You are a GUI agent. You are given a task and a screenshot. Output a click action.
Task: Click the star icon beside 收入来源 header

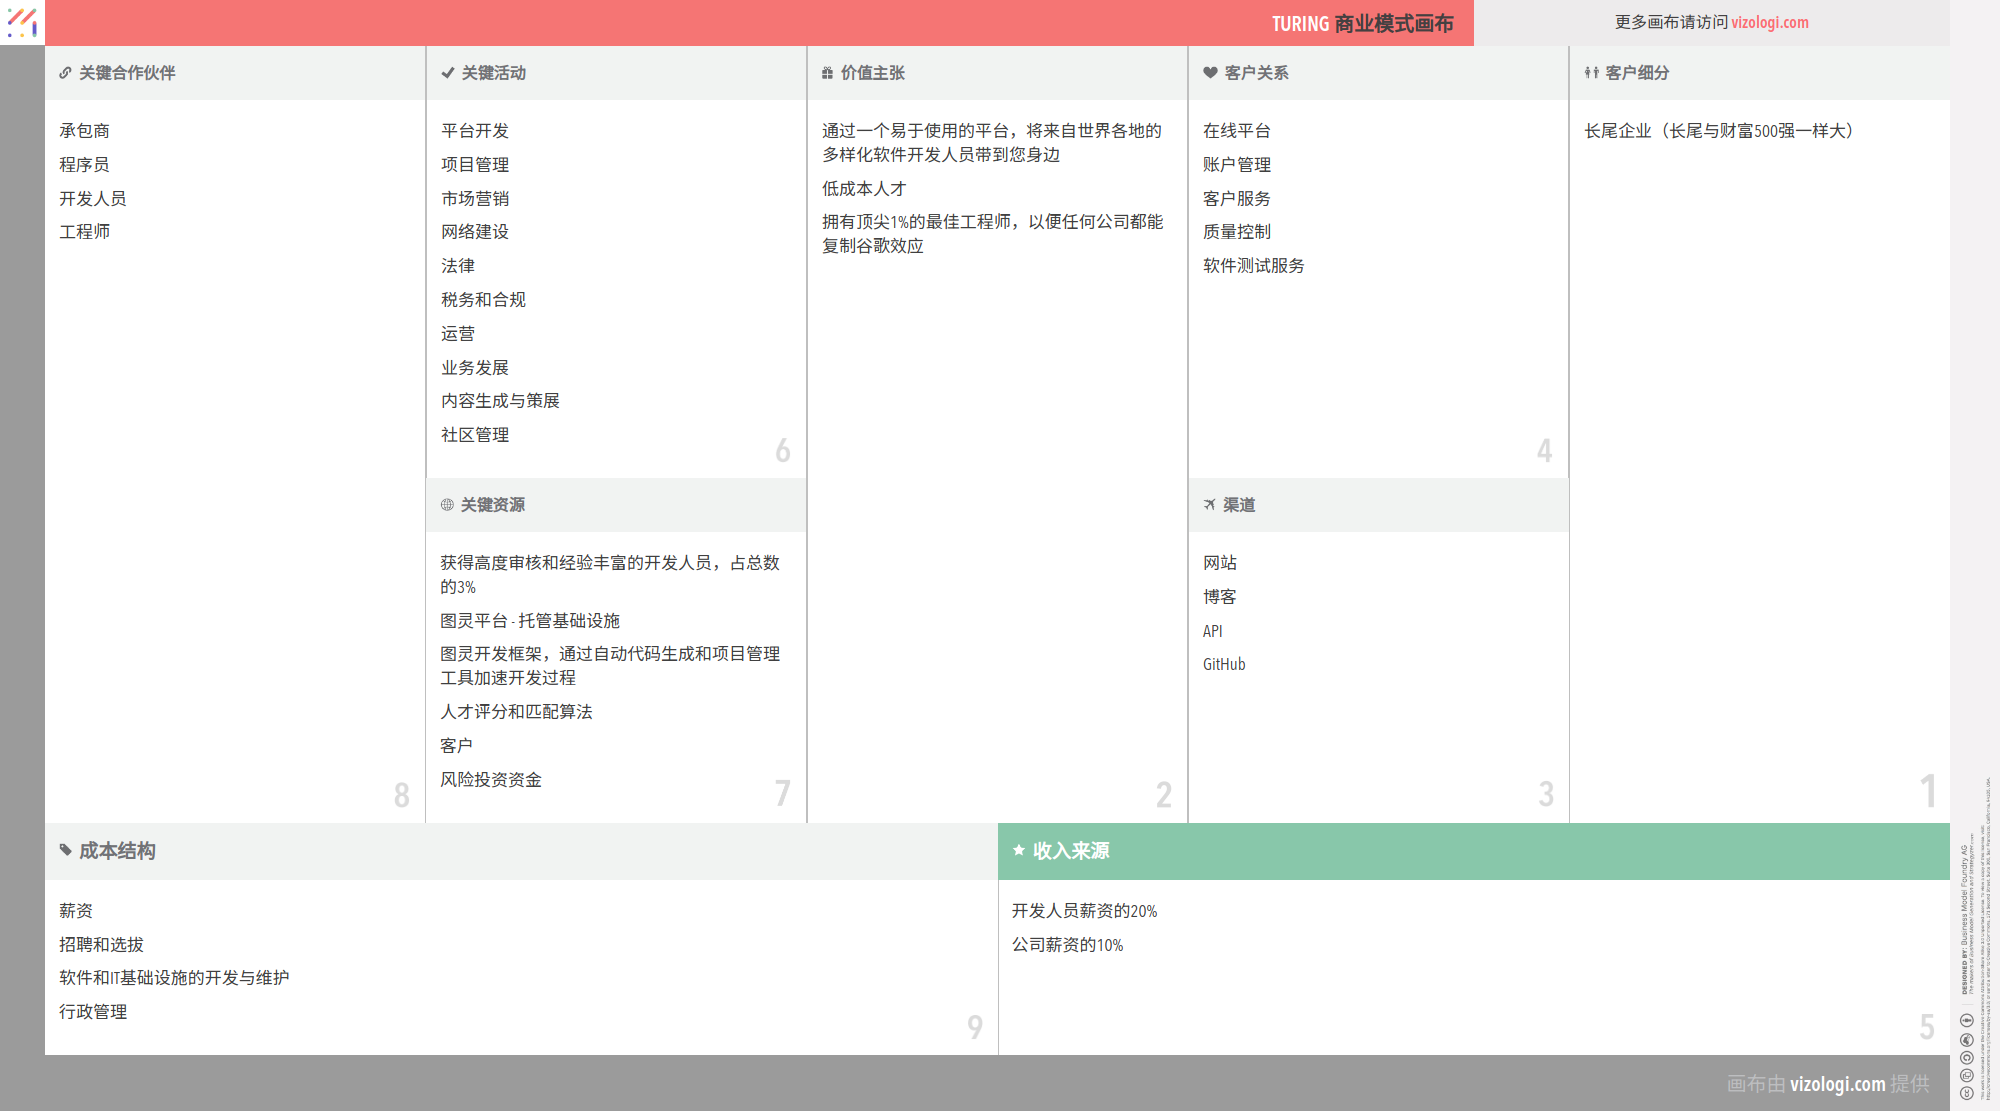(1017, 851)
